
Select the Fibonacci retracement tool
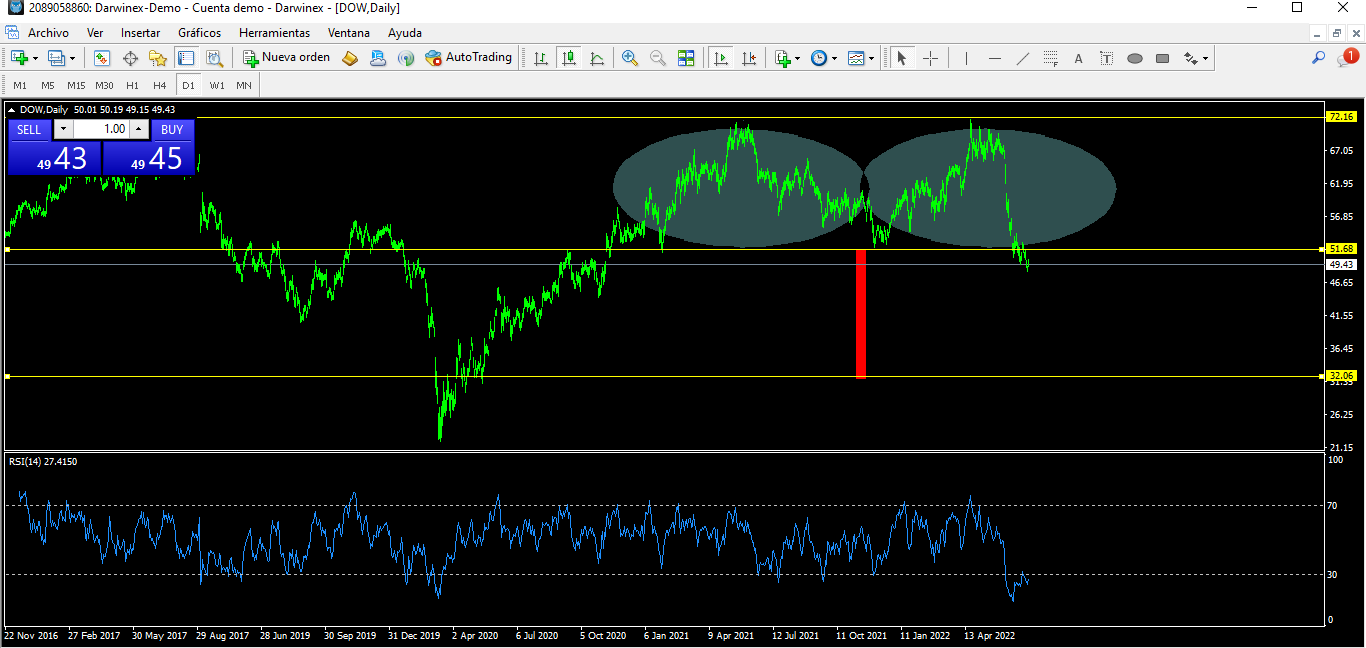tap(1050, 58)
